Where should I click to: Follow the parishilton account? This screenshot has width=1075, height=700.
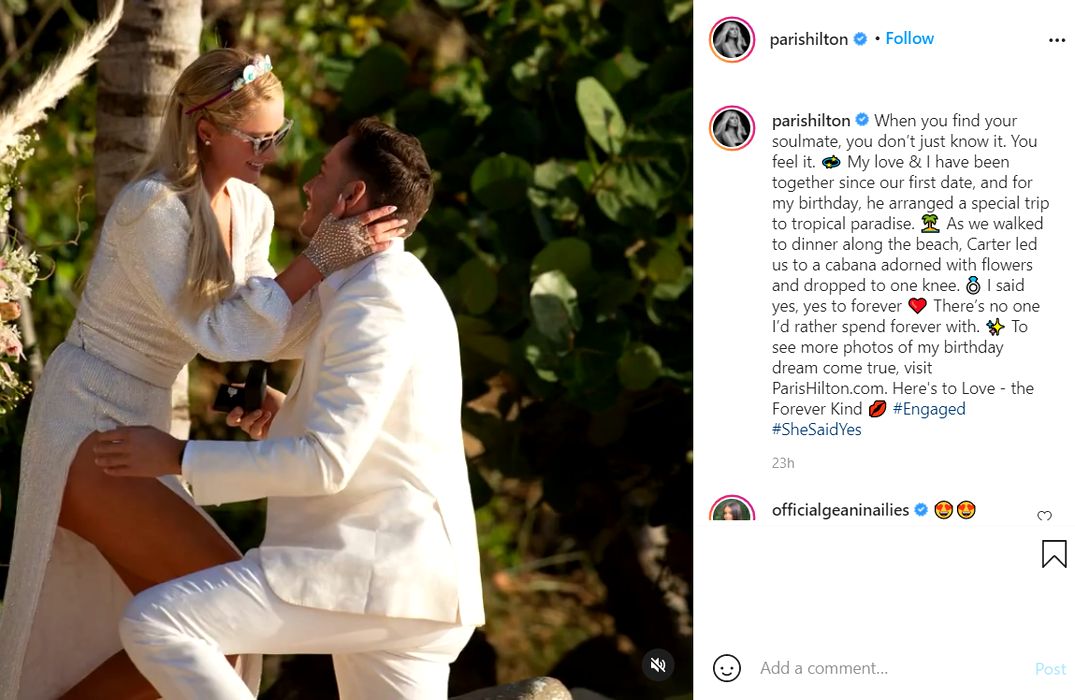[909, 38]
